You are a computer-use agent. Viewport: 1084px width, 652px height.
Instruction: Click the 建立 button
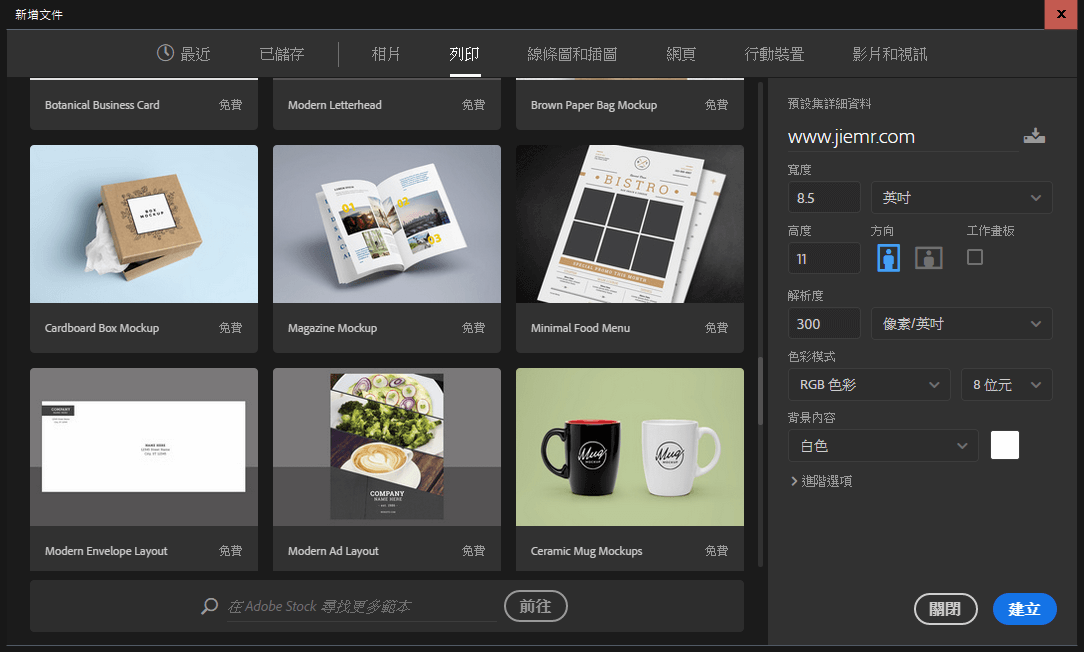point(1024,608)
